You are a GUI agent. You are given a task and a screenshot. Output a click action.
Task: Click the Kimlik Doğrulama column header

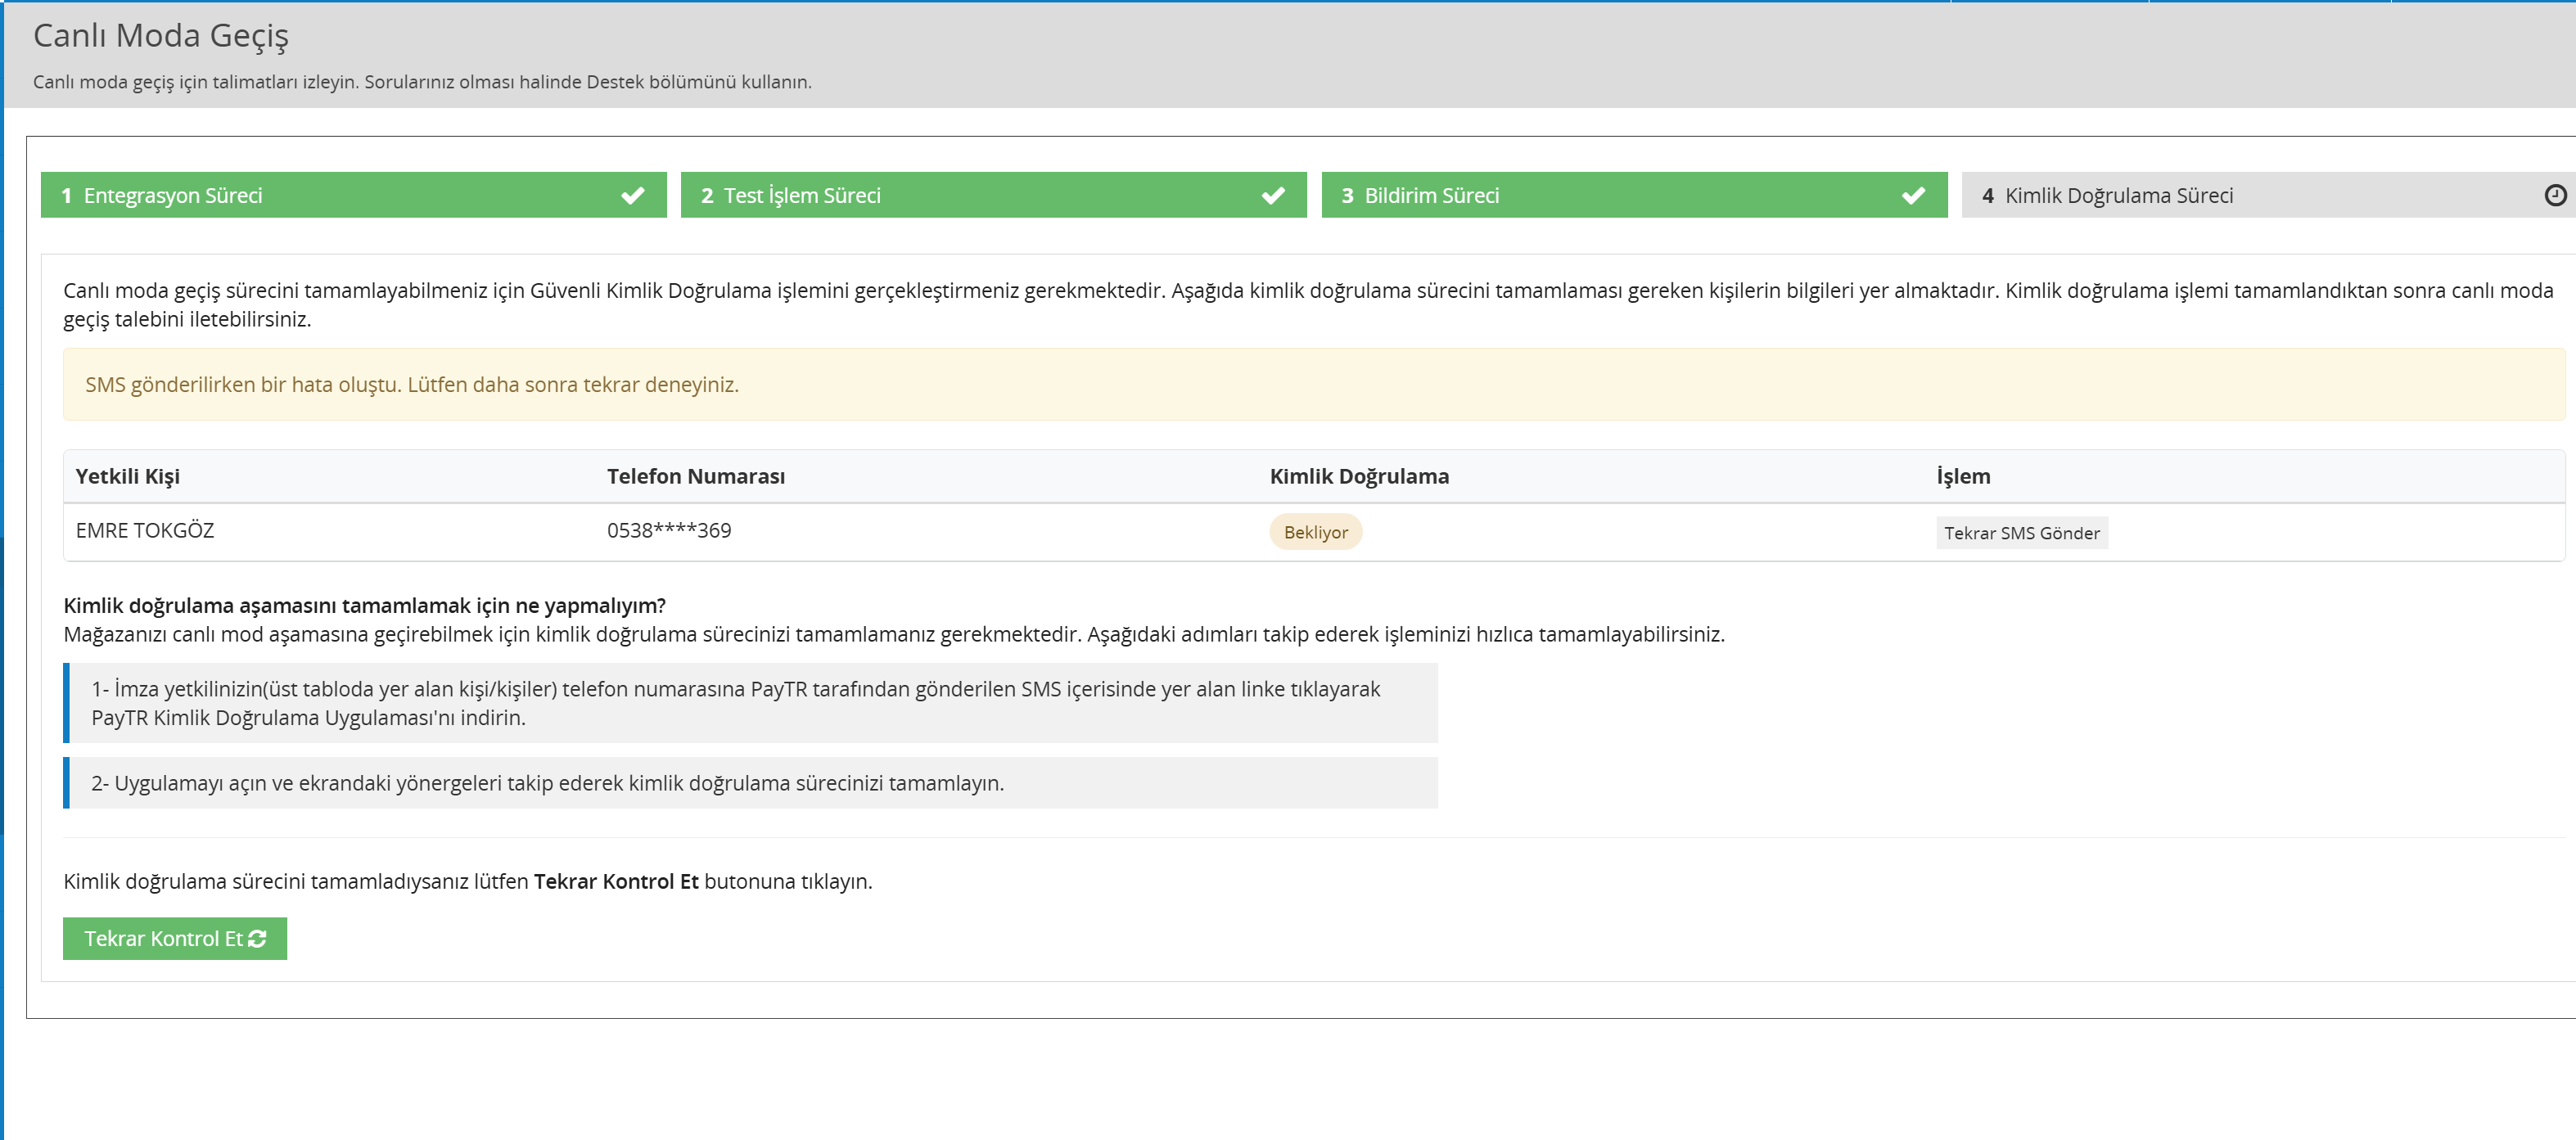1359,477
